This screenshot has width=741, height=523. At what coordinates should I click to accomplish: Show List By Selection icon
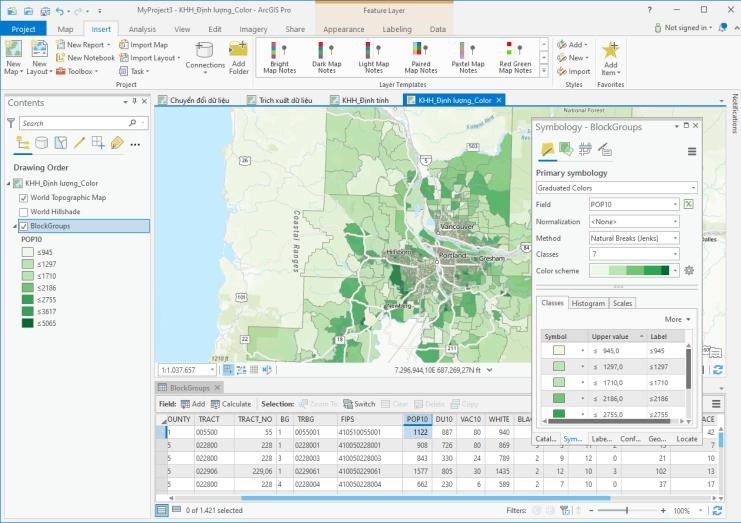(60, 143)
